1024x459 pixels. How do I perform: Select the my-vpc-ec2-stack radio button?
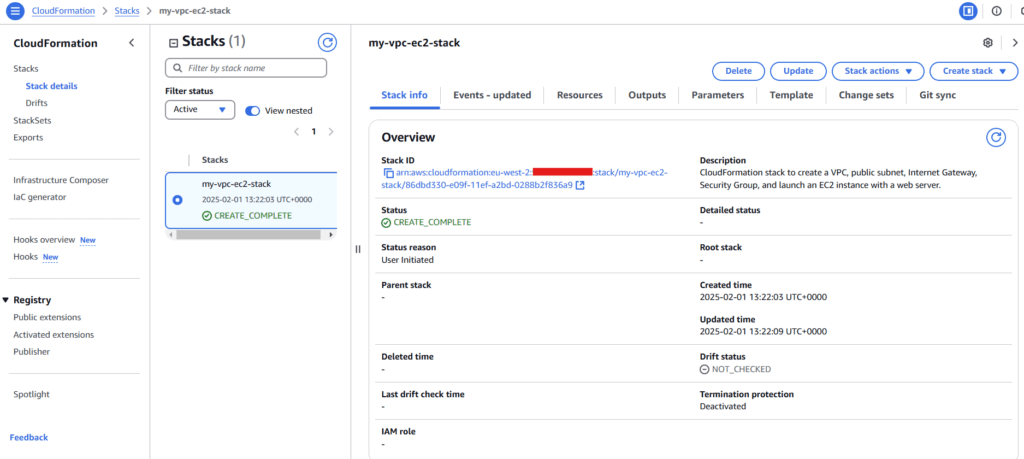pos(177,200)
